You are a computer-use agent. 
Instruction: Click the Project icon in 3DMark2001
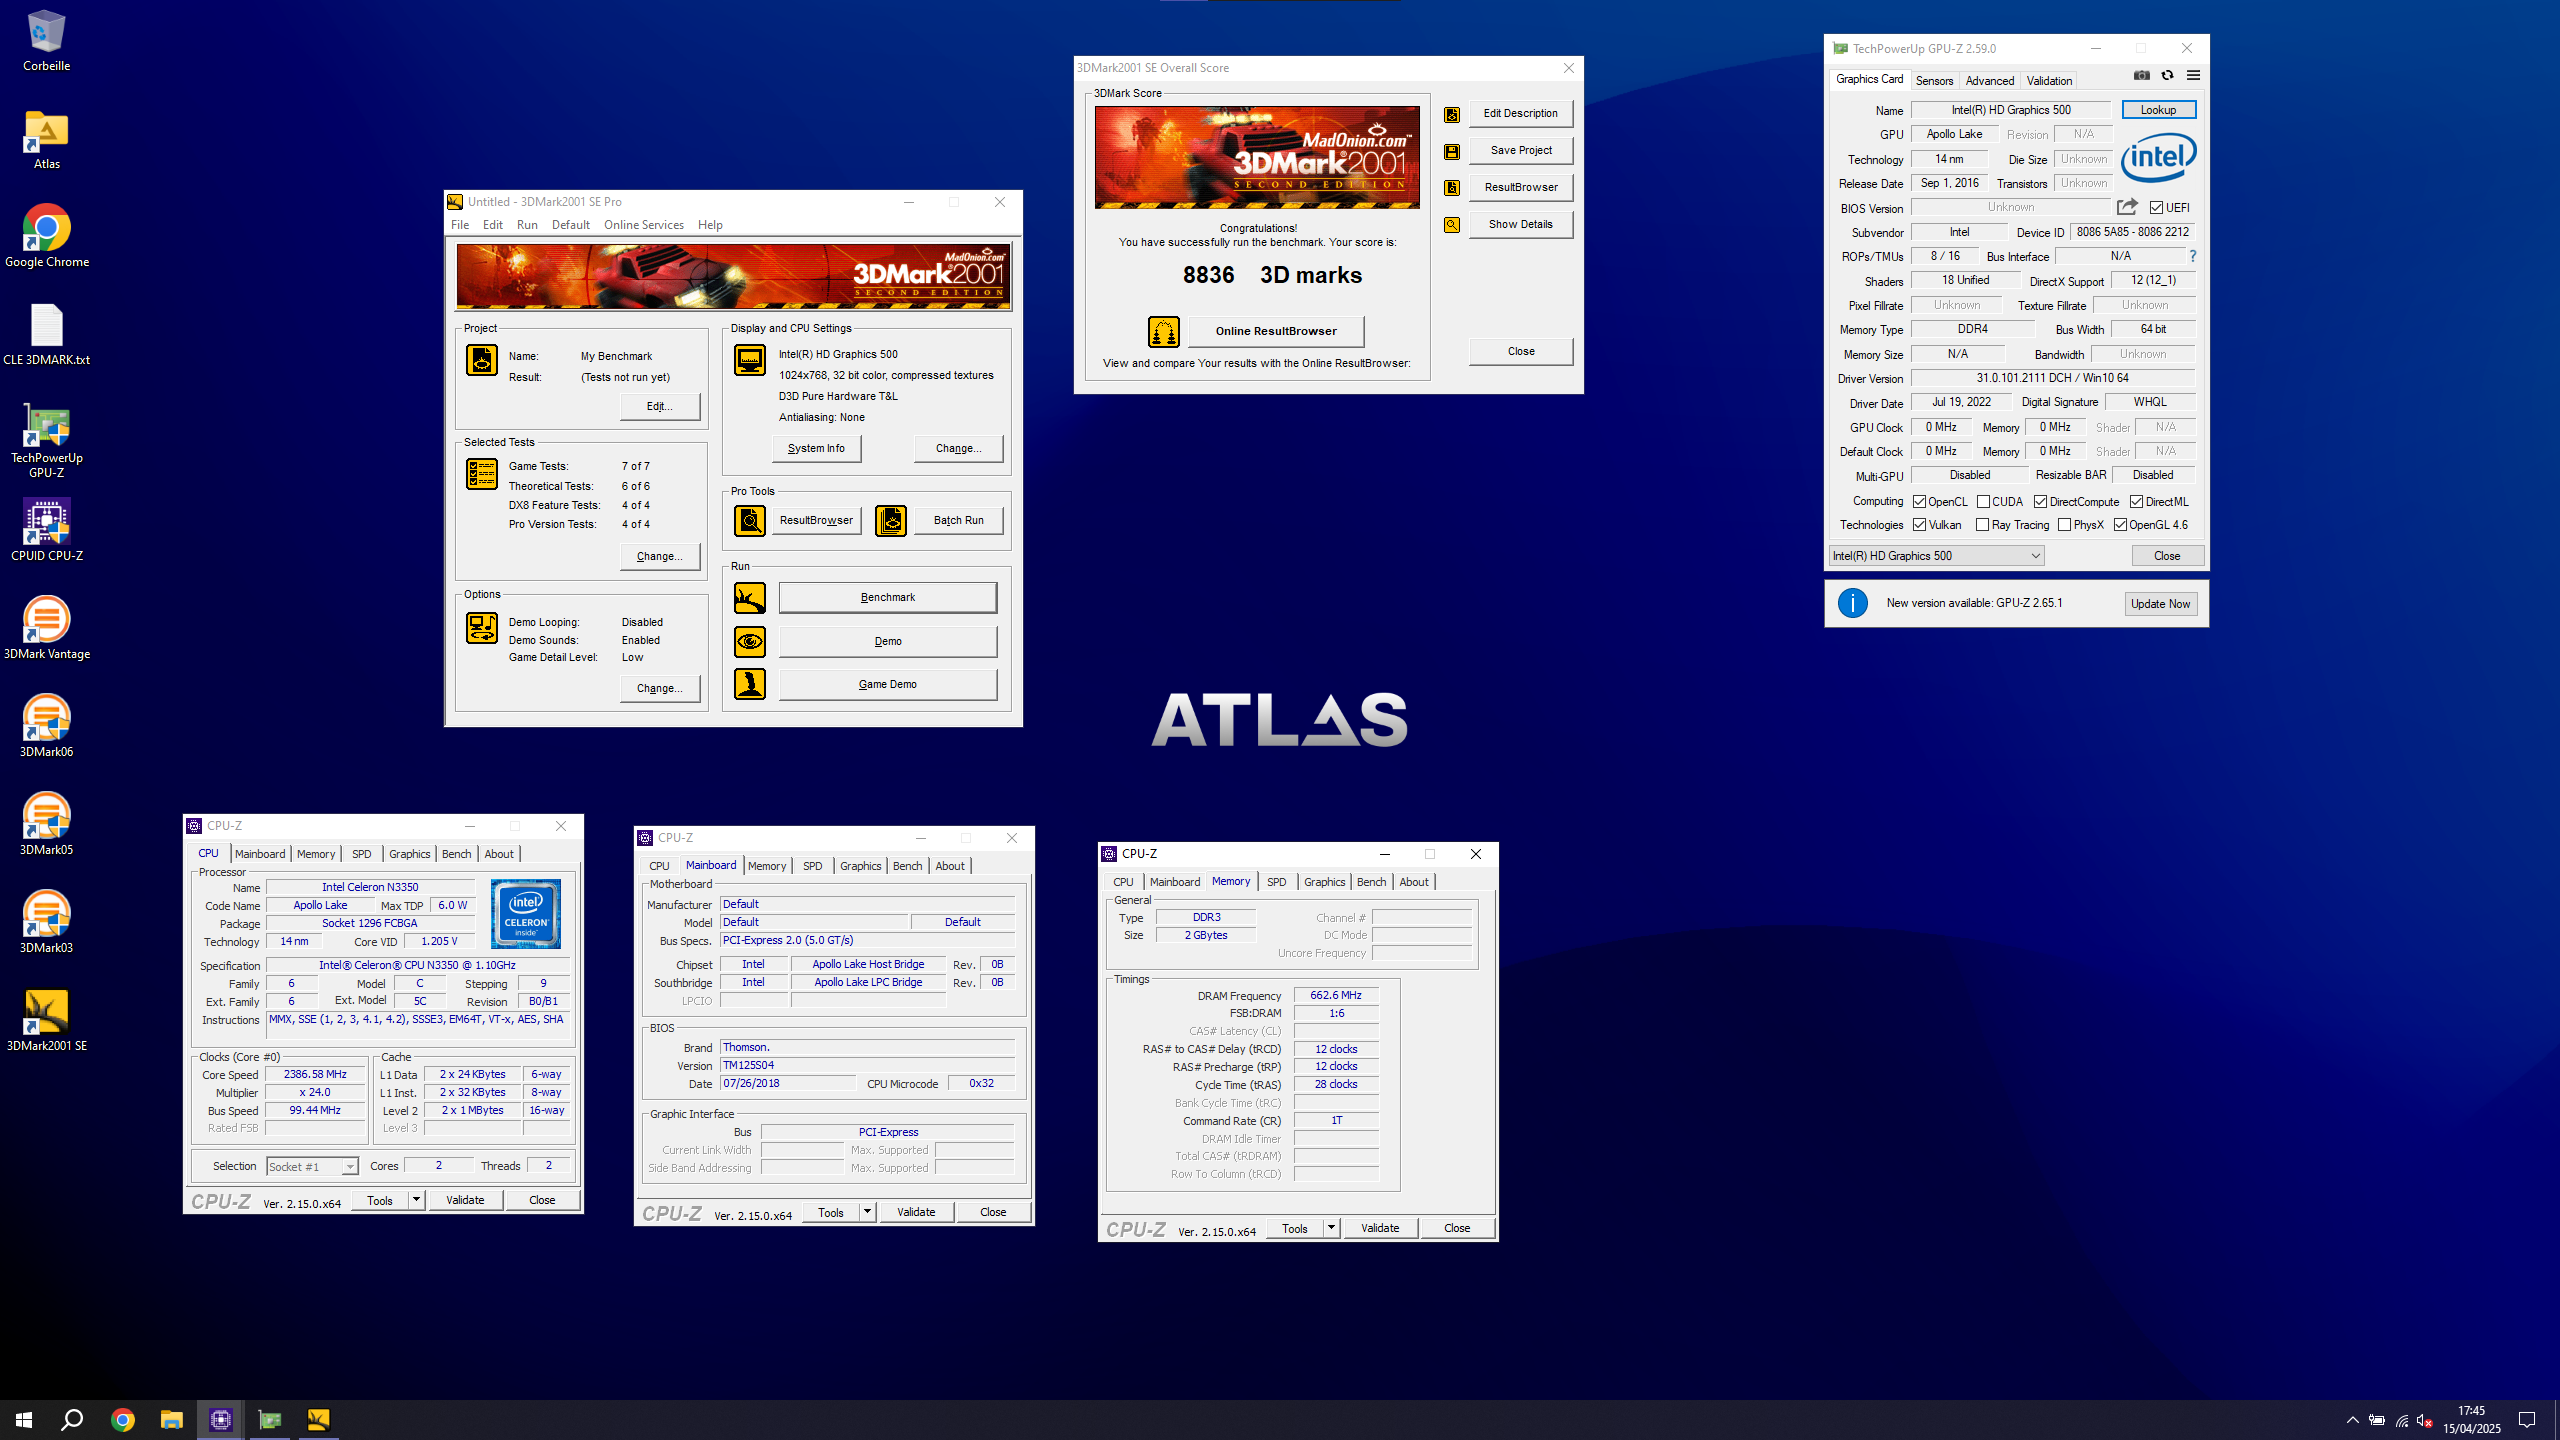(482, 360)
